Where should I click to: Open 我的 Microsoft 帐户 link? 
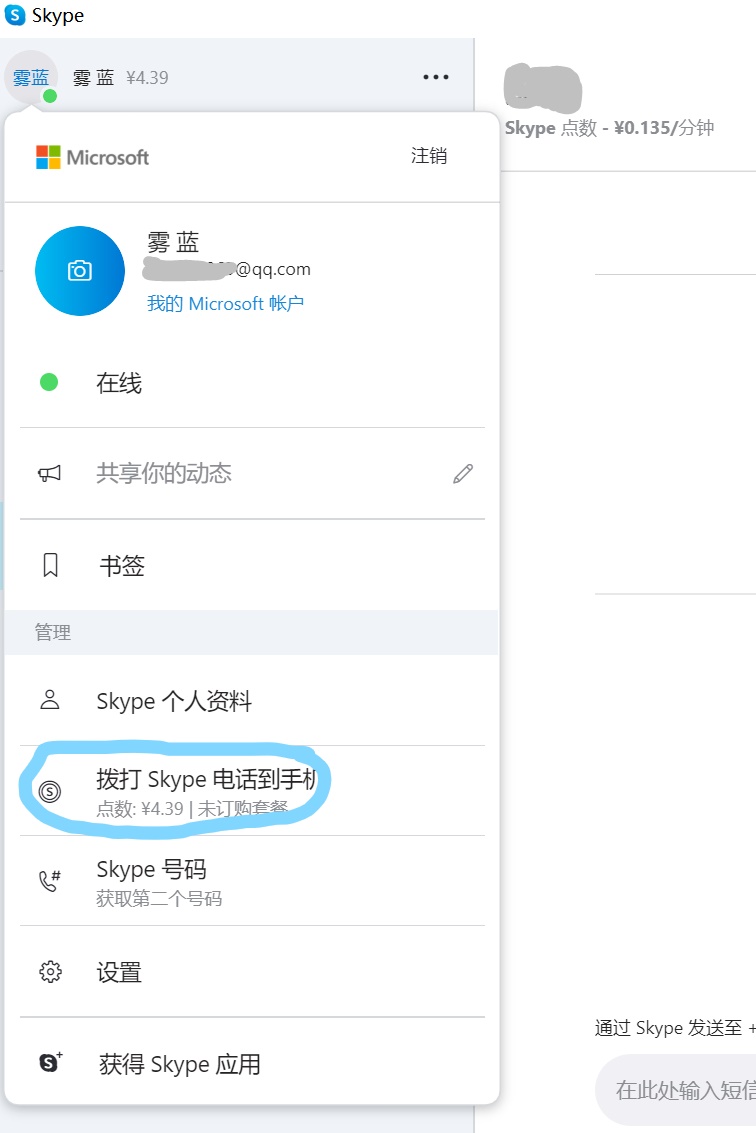[x=225, y=303]
